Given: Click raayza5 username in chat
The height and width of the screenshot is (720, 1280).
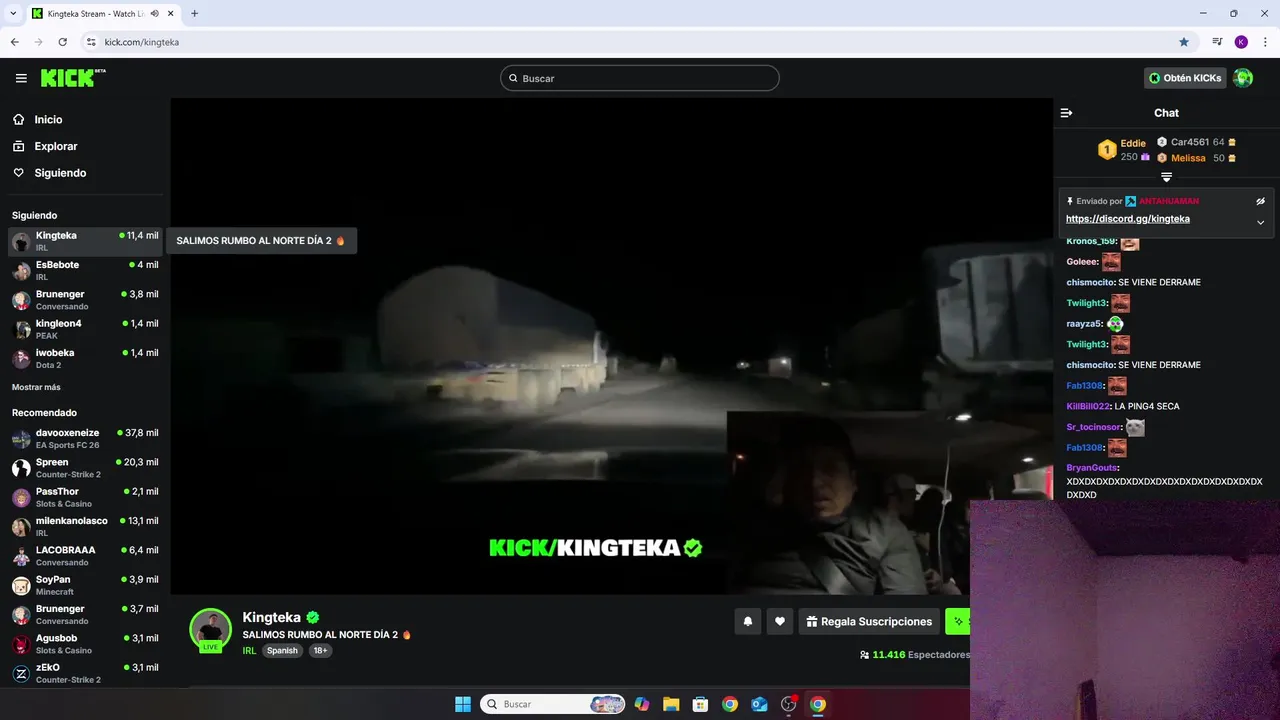Looking at the screenshot, I should click(x=1084, y=324).
